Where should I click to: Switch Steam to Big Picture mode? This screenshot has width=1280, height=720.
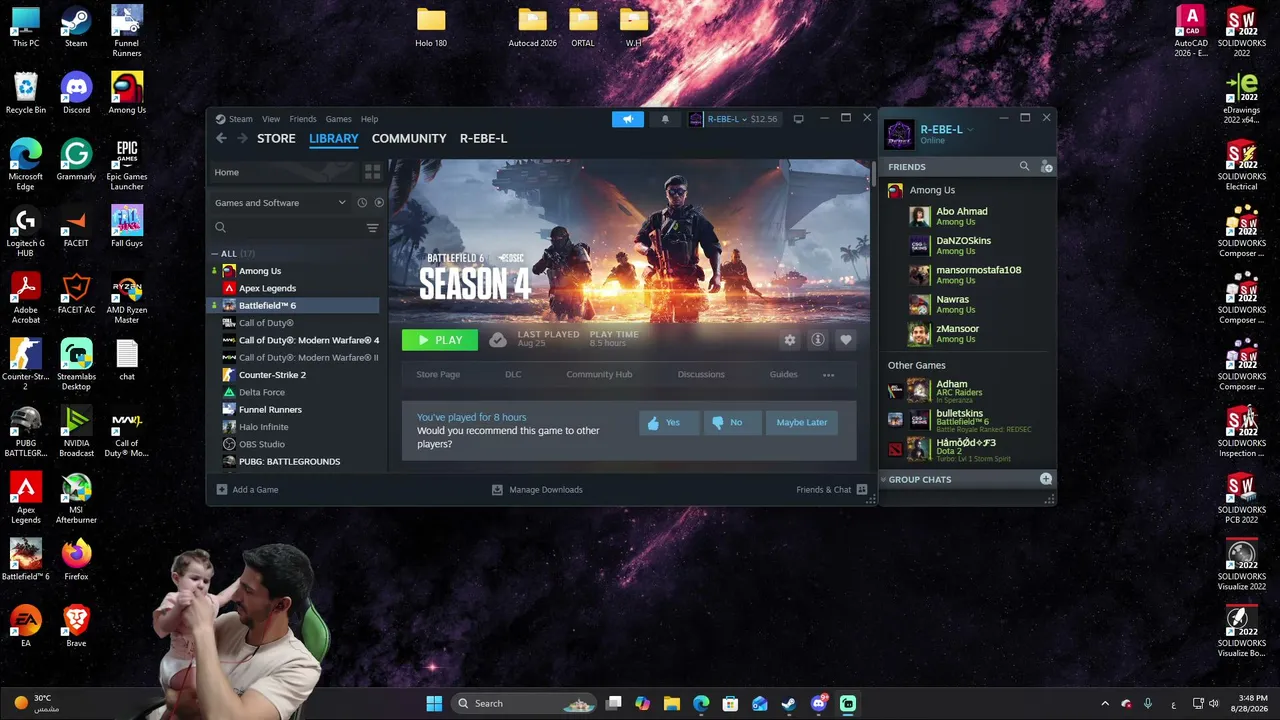[798, 119]
